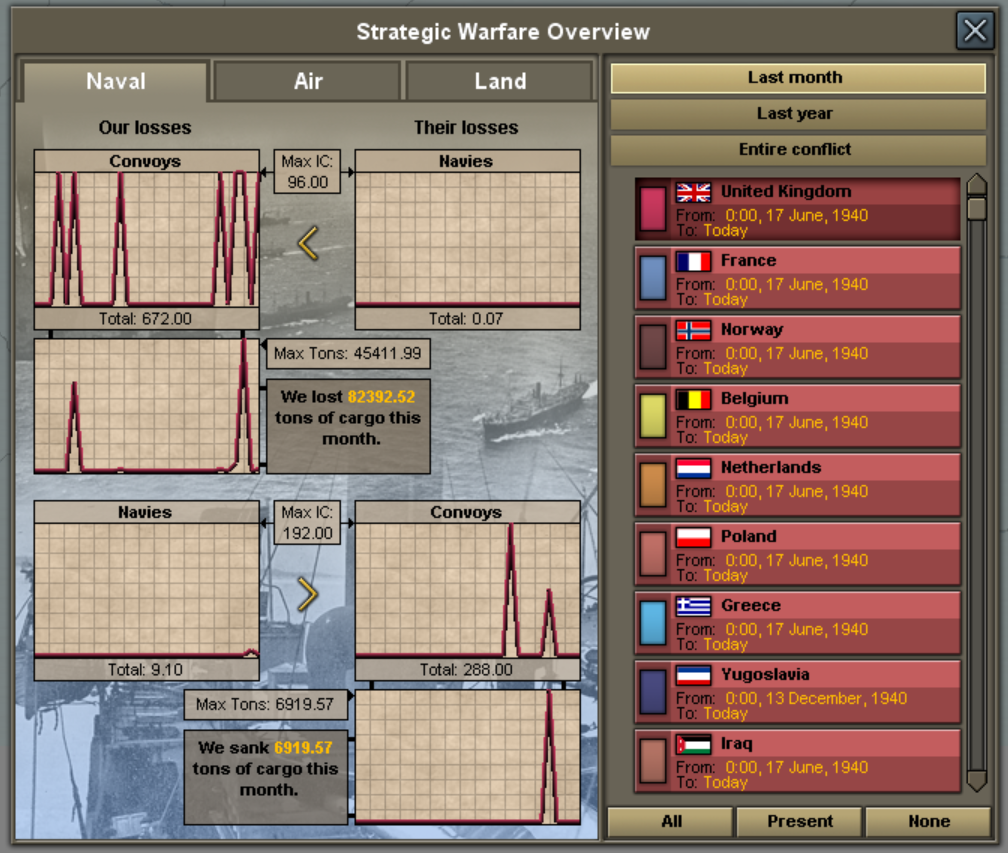Click the Max Tons: 6919.57 label
This screenshot has height=853, width=1008.
click(x=265, y=705)
